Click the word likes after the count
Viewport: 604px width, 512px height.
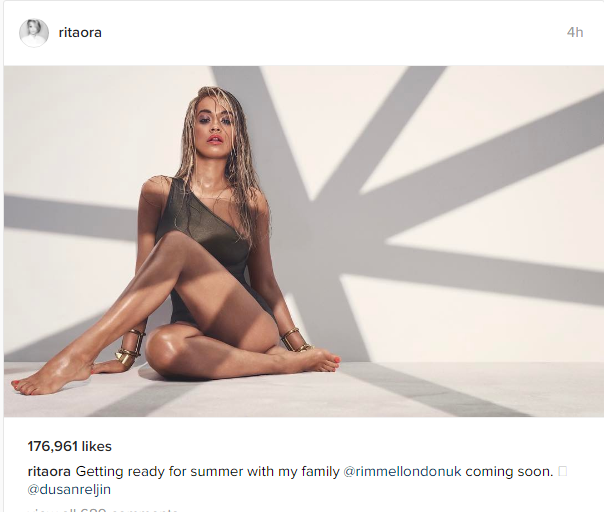coord(97,447)
